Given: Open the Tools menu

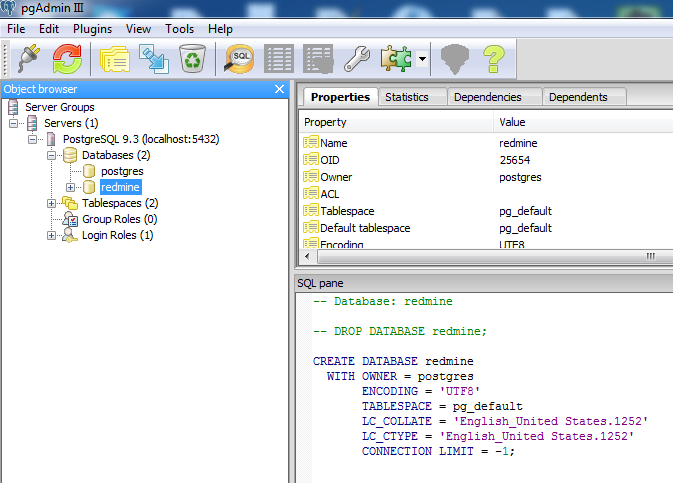Looking at the screenshot, I should pyautogui.click(x=179, y=29).
